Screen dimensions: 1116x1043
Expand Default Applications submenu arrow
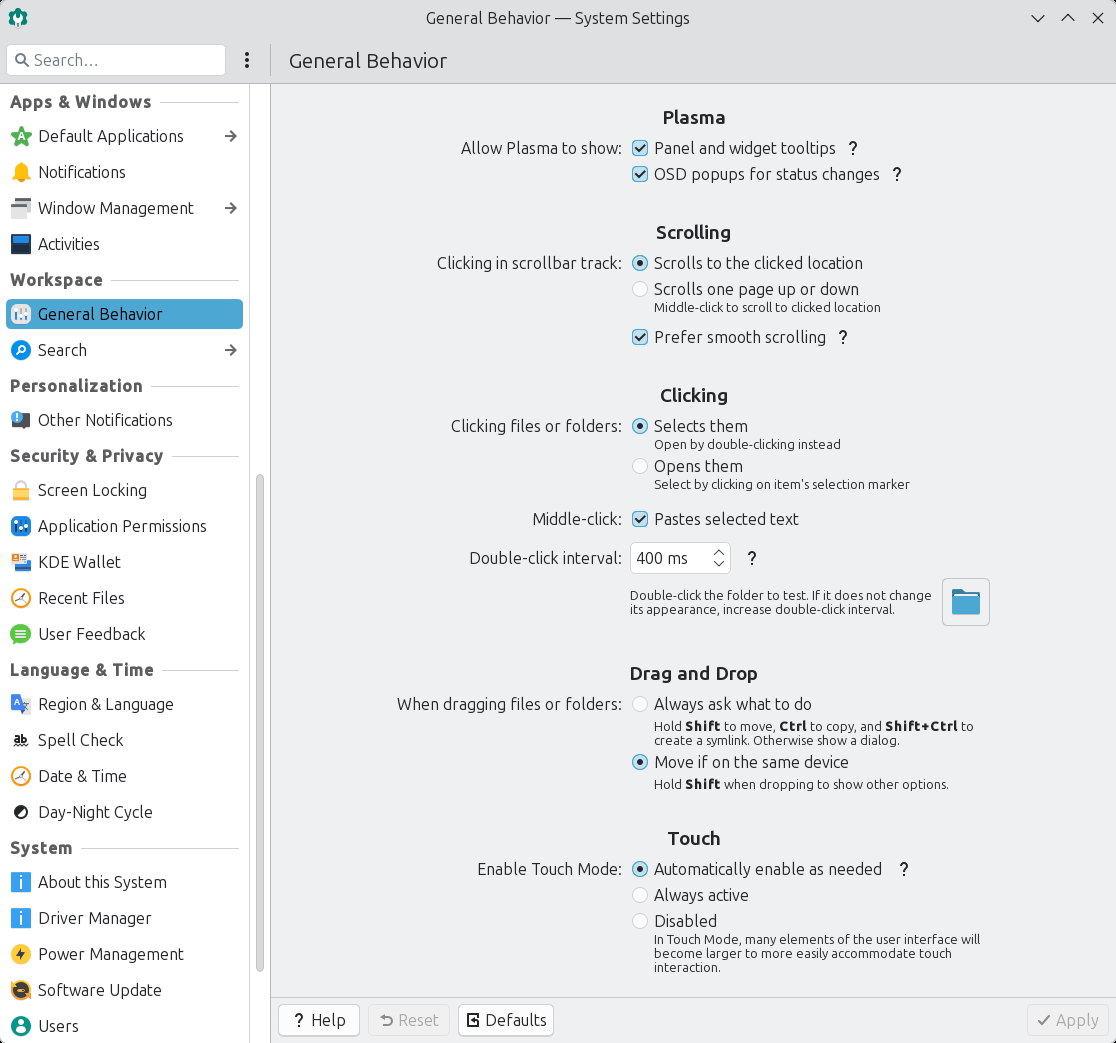(x=230, y=136)
